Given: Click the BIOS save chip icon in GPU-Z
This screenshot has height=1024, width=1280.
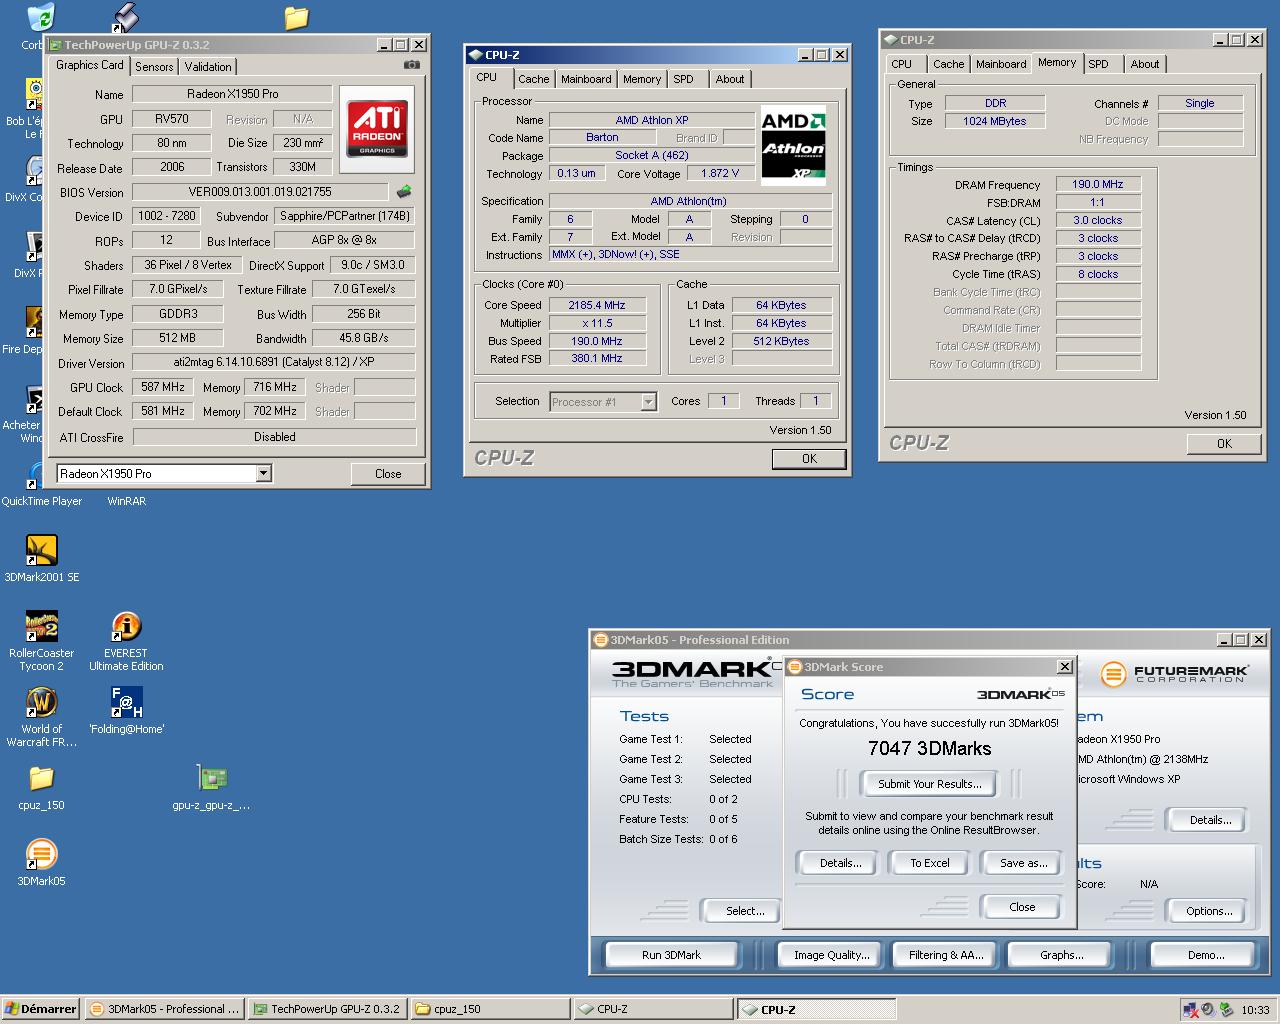Looking at the screenshot, I should pyautogui.click(x=404, y=191).
